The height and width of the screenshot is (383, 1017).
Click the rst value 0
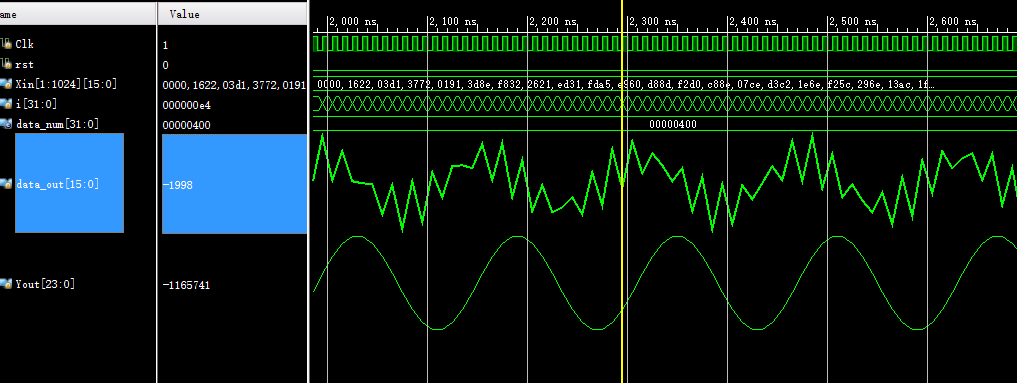pos(166,65)
